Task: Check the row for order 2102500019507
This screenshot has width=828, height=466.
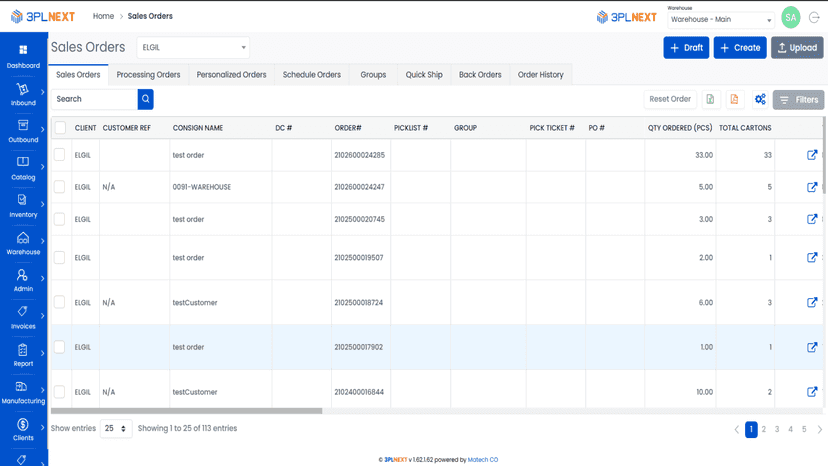Action: (60, 257)
